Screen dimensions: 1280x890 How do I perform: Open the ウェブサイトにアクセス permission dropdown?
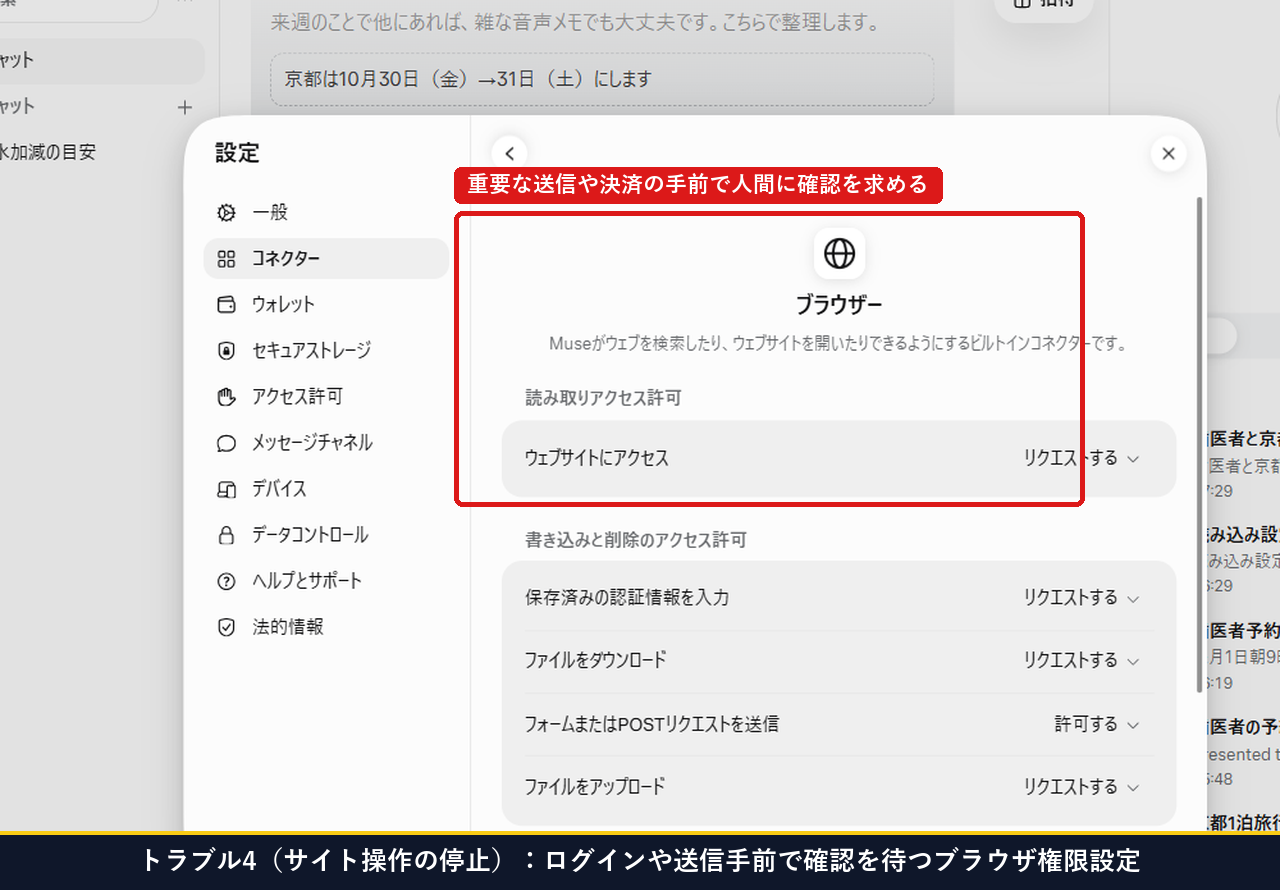1081,458
